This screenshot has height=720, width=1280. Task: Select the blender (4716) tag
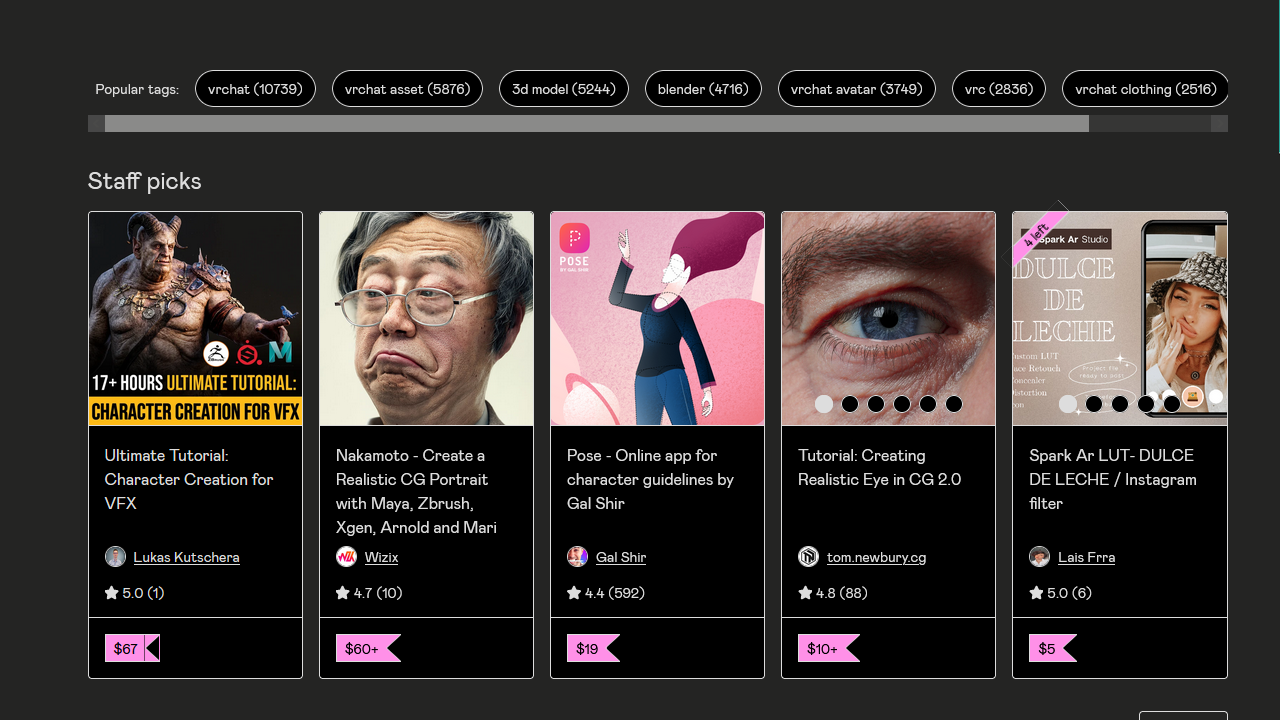[703, 89]
